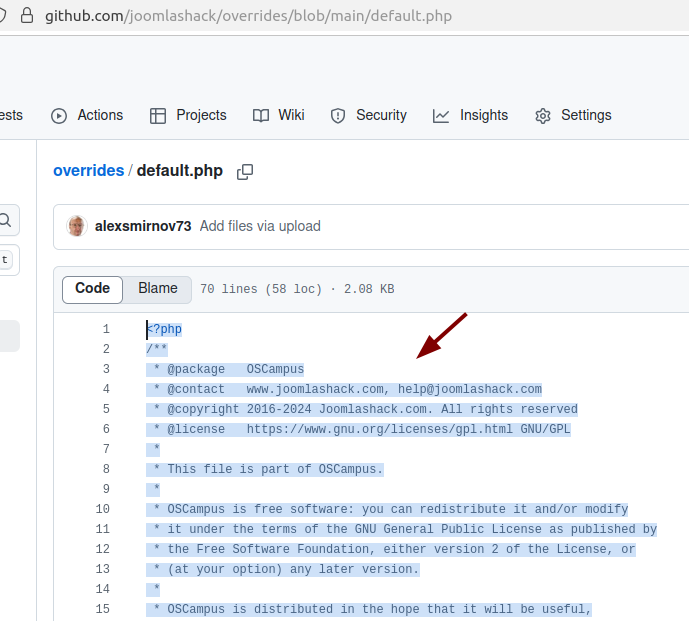689x621 pixels.
Task: Click alexsmirnov73 avatar image
Action: [x=77, y=226]
